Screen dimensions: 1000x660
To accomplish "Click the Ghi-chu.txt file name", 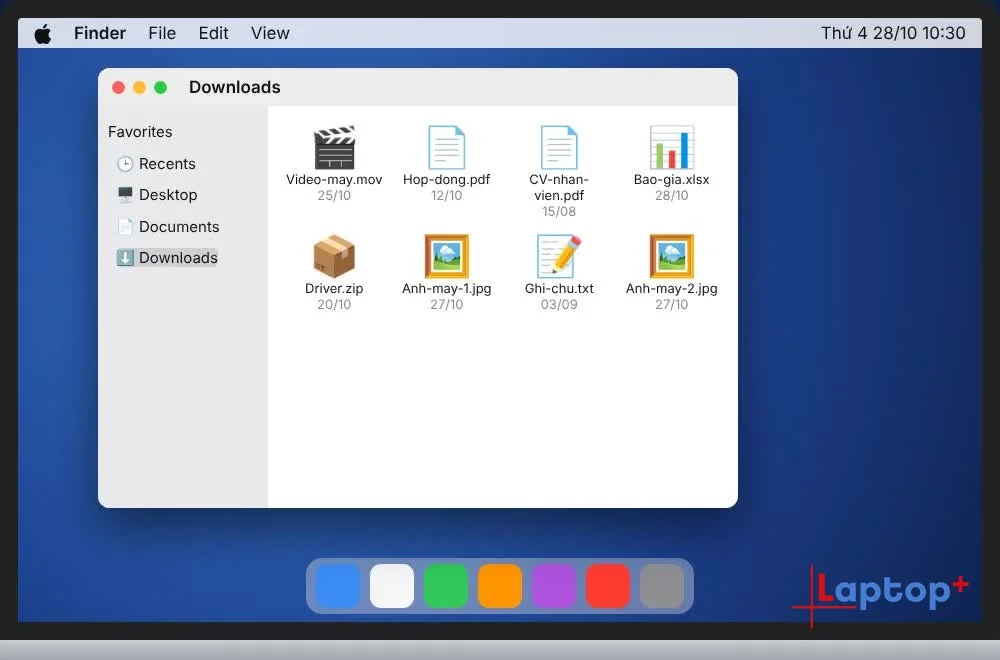I will pyautogui.click(x=559, y=288).
